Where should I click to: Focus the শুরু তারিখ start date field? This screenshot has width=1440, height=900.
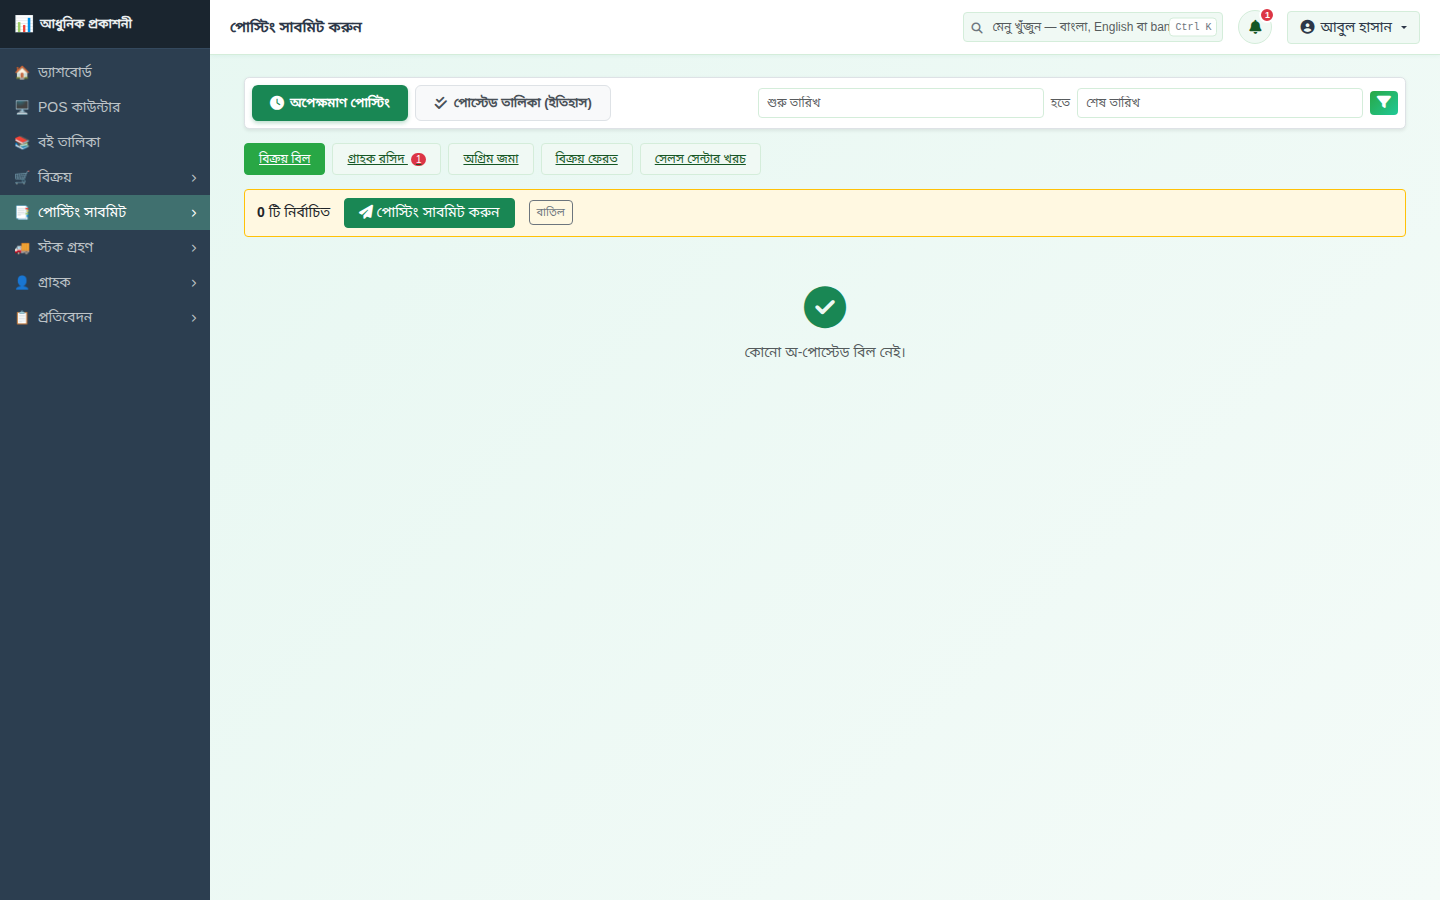[901, 103]
